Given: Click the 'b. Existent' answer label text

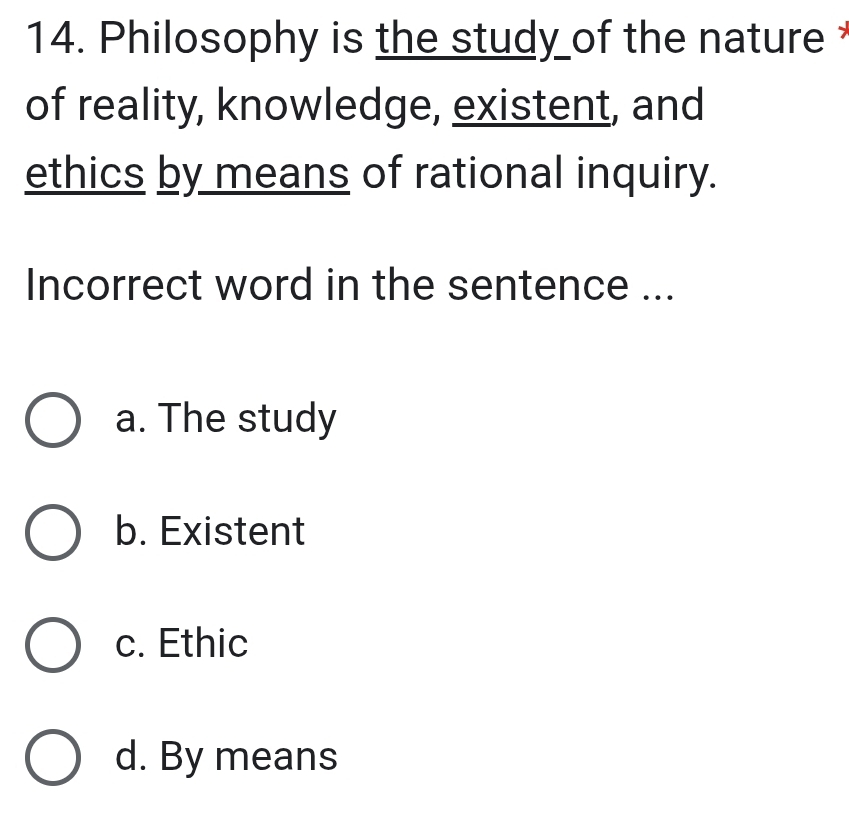Looking at the screenshot, I should point(210,532).
